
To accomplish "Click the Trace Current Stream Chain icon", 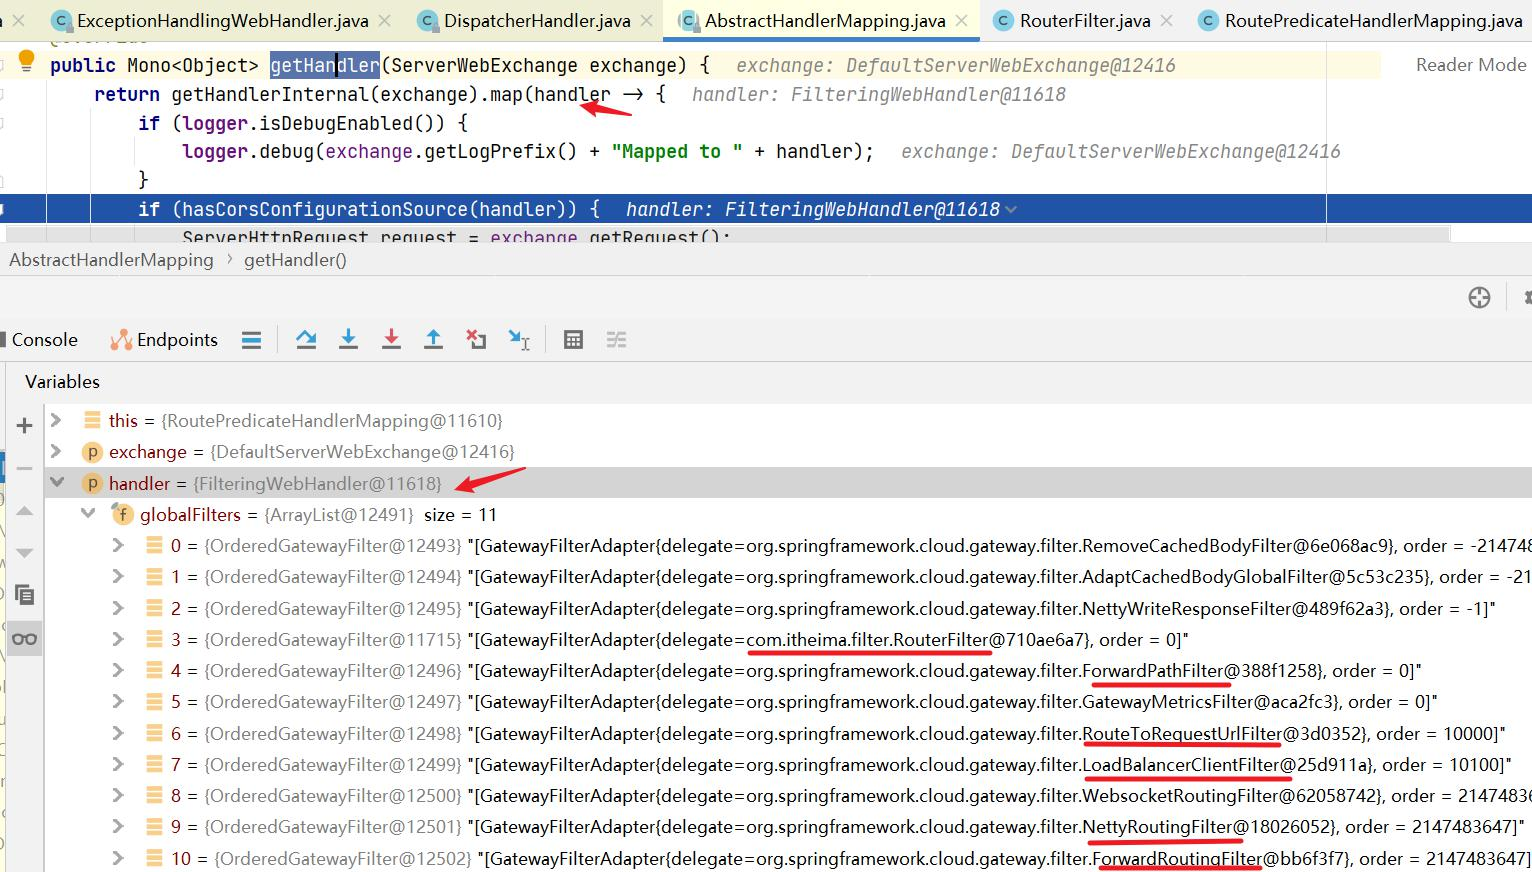I will [616, 340].
